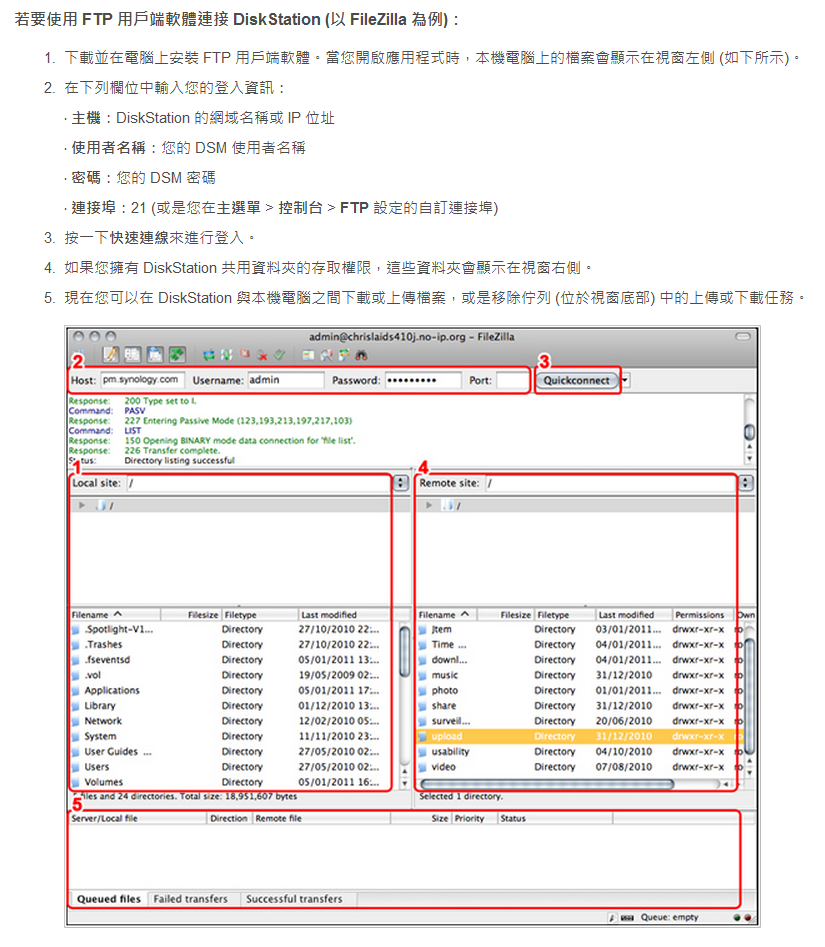The width and height of the screenshot is (825, 947).
Task: Click the toolbar toggle pill in title bar
Action: click(x=743, y=336)
